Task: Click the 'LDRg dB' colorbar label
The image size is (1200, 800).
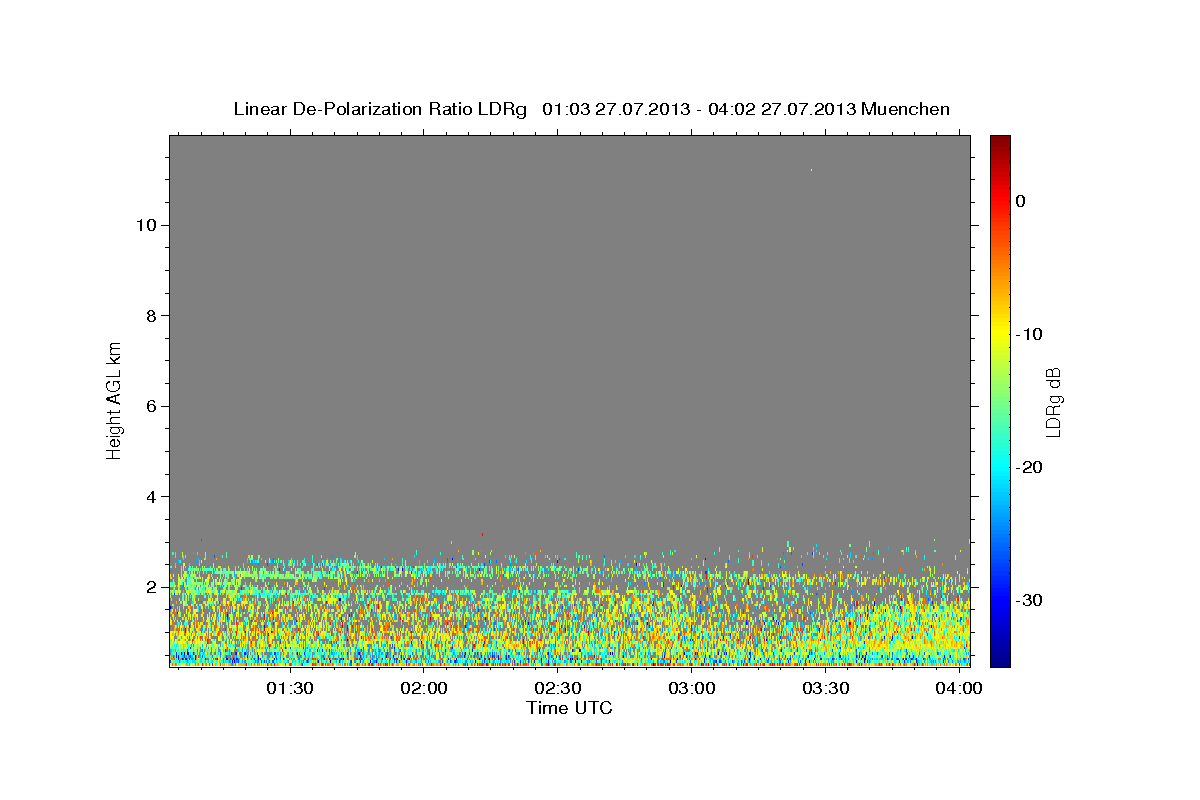Action: click(1053, 401)
